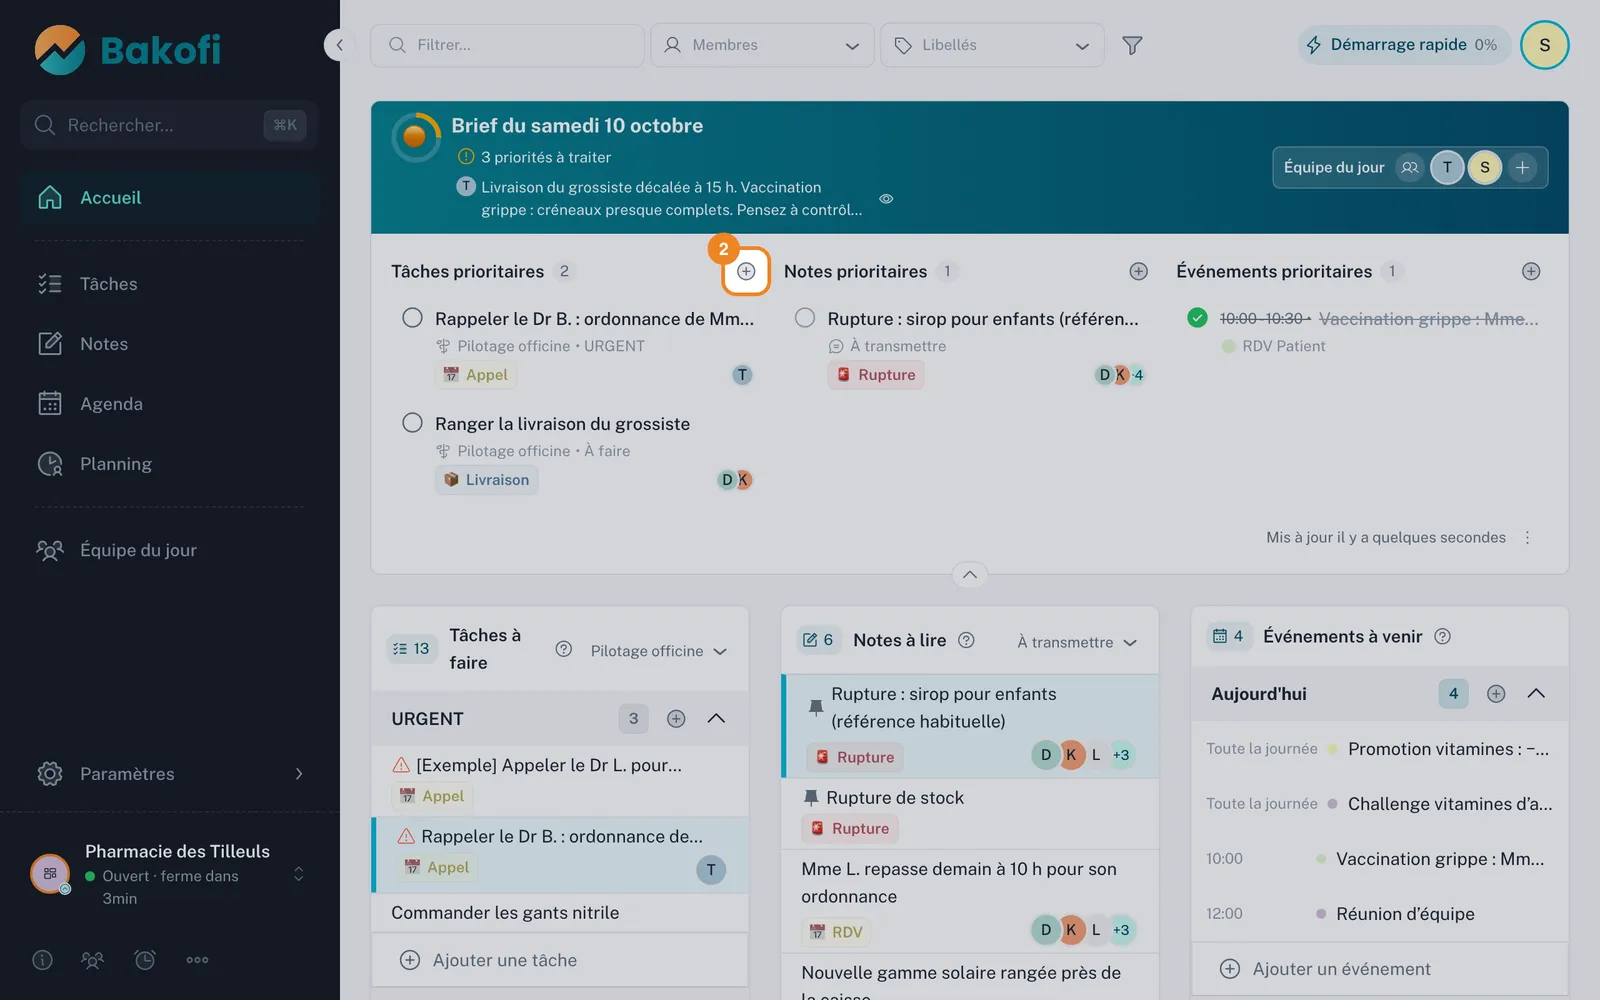Click the Rechercher search field
This screenshot has width=1600, height=1000.
coord(169,125)
